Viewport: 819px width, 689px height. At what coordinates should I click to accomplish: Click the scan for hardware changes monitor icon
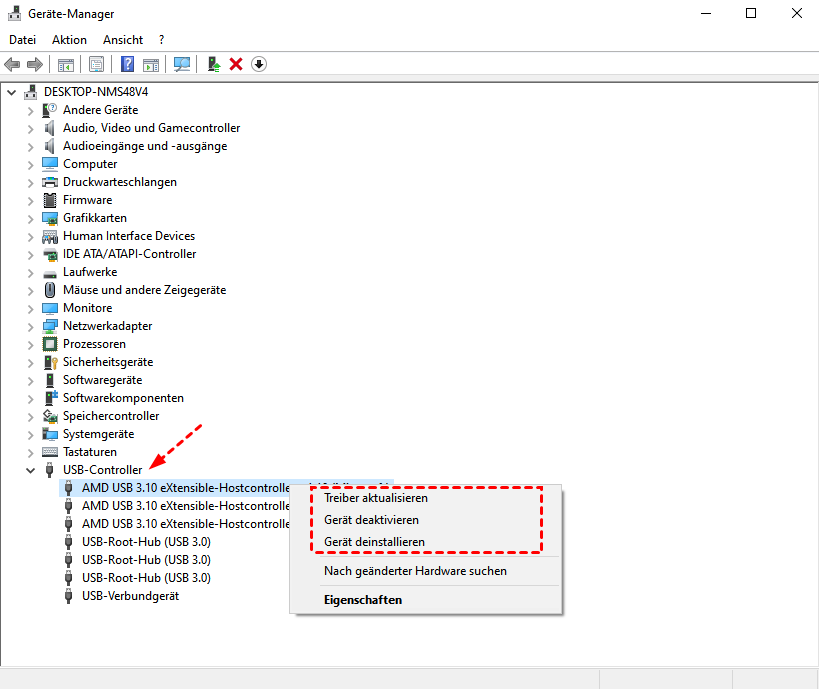point(182,64)
